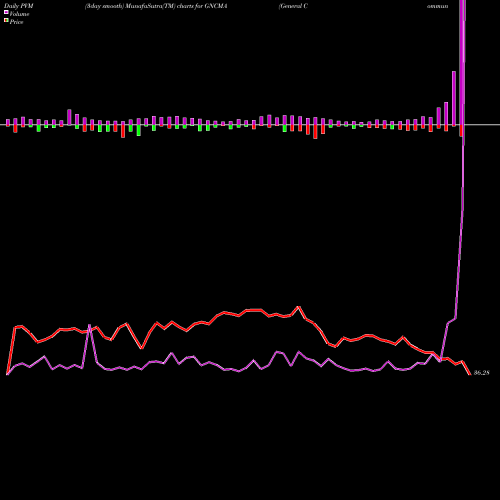The width and height of the screenshot is (500, 500).
Task: Click the tallest magenta volume bar at the right edge
Action: (462, 63)
